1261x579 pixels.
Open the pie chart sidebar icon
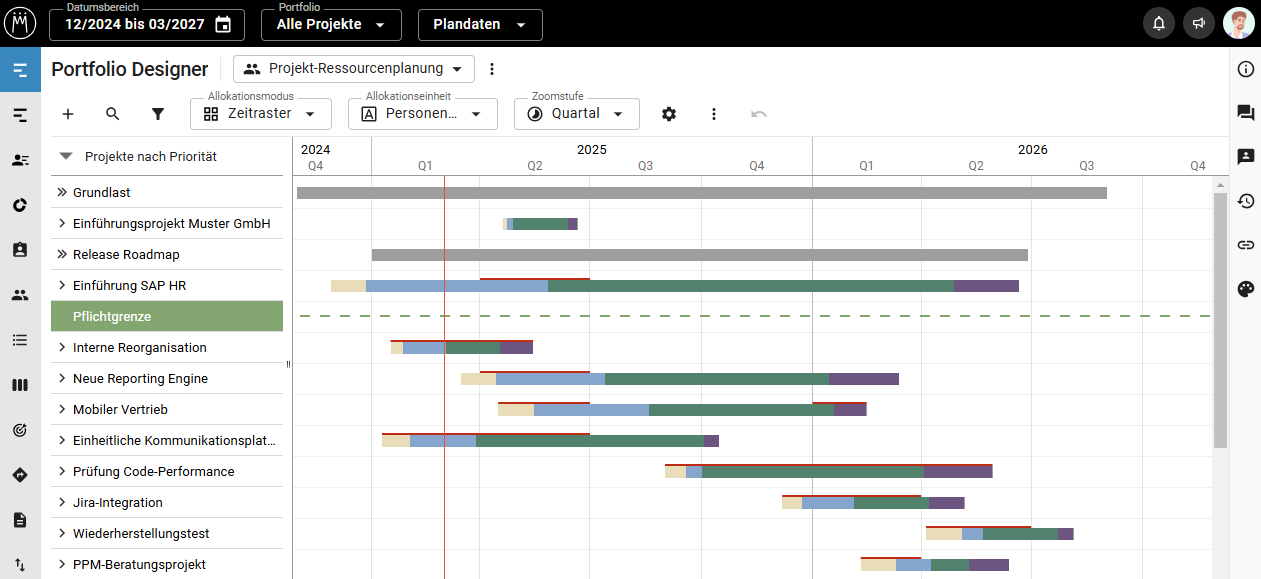tap(20, 205)
